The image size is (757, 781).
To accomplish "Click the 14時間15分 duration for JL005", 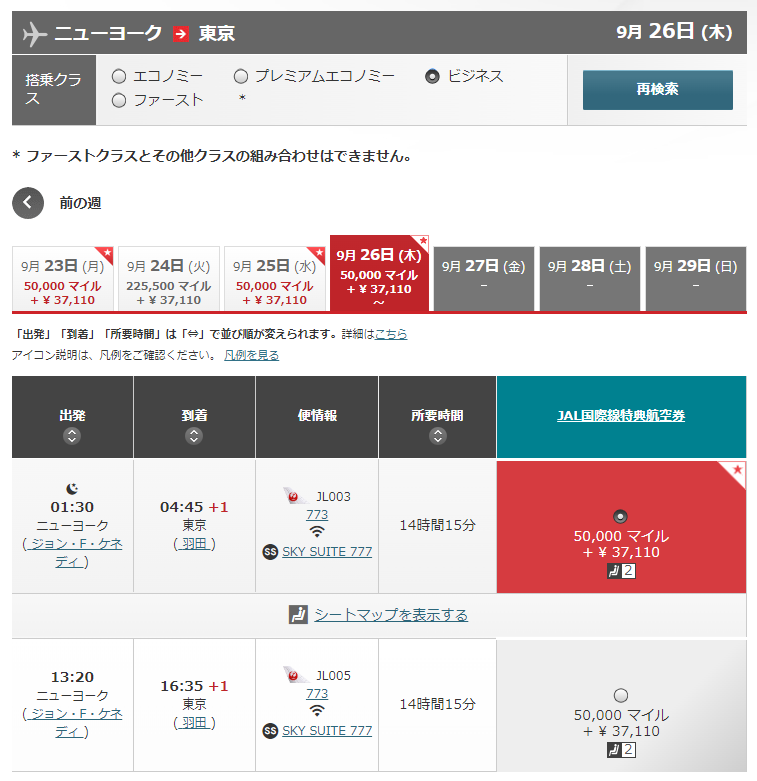I will point(438,704).
